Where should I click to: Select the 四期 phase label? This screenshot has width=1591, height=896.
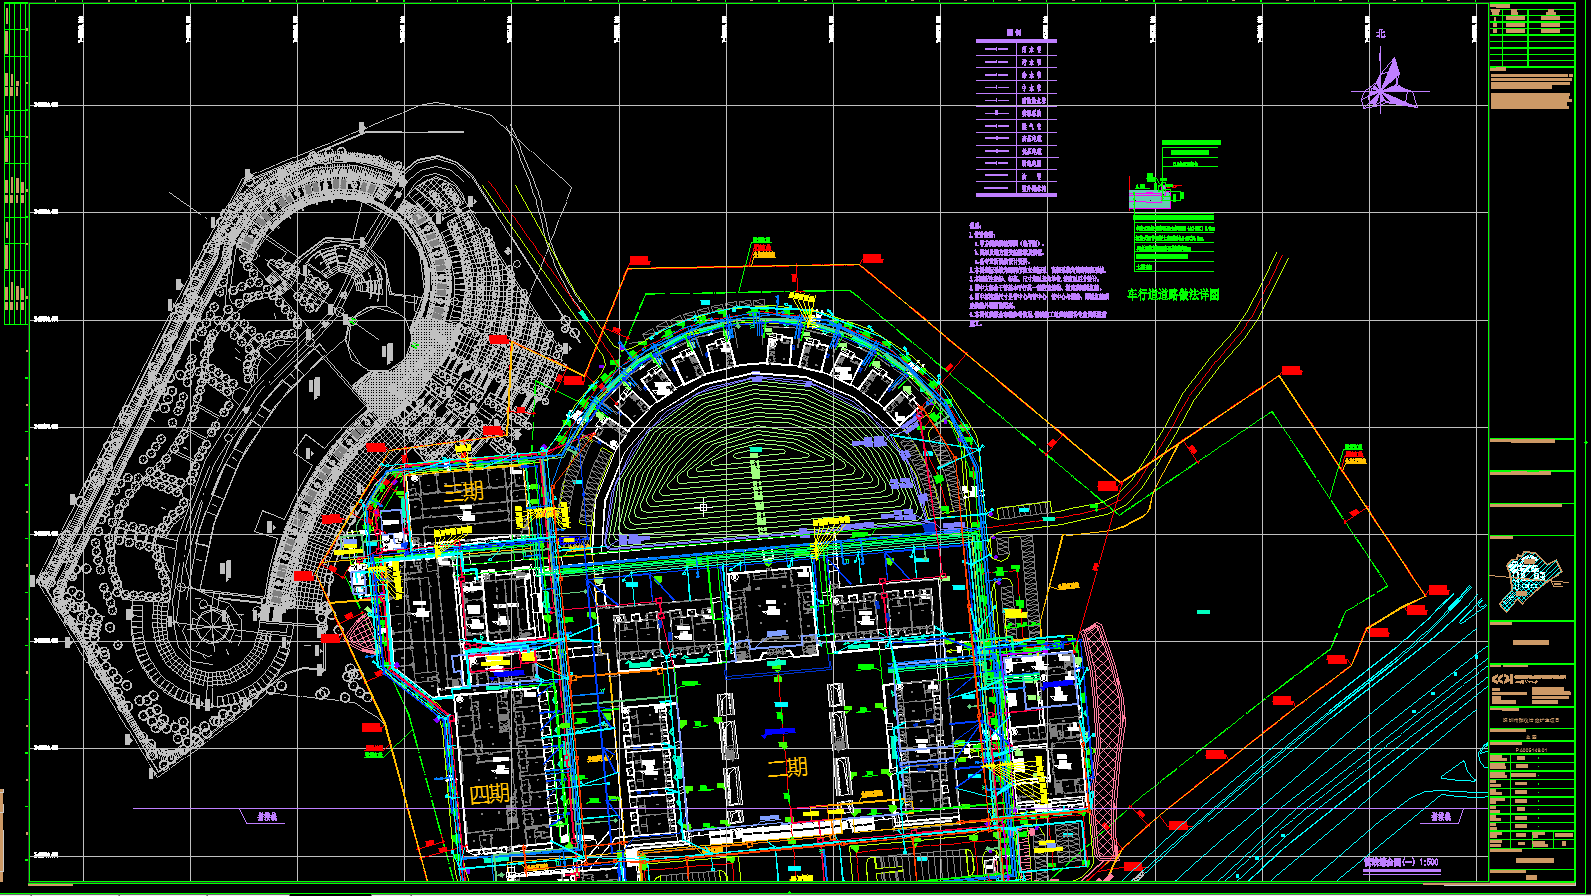point(490,794)
